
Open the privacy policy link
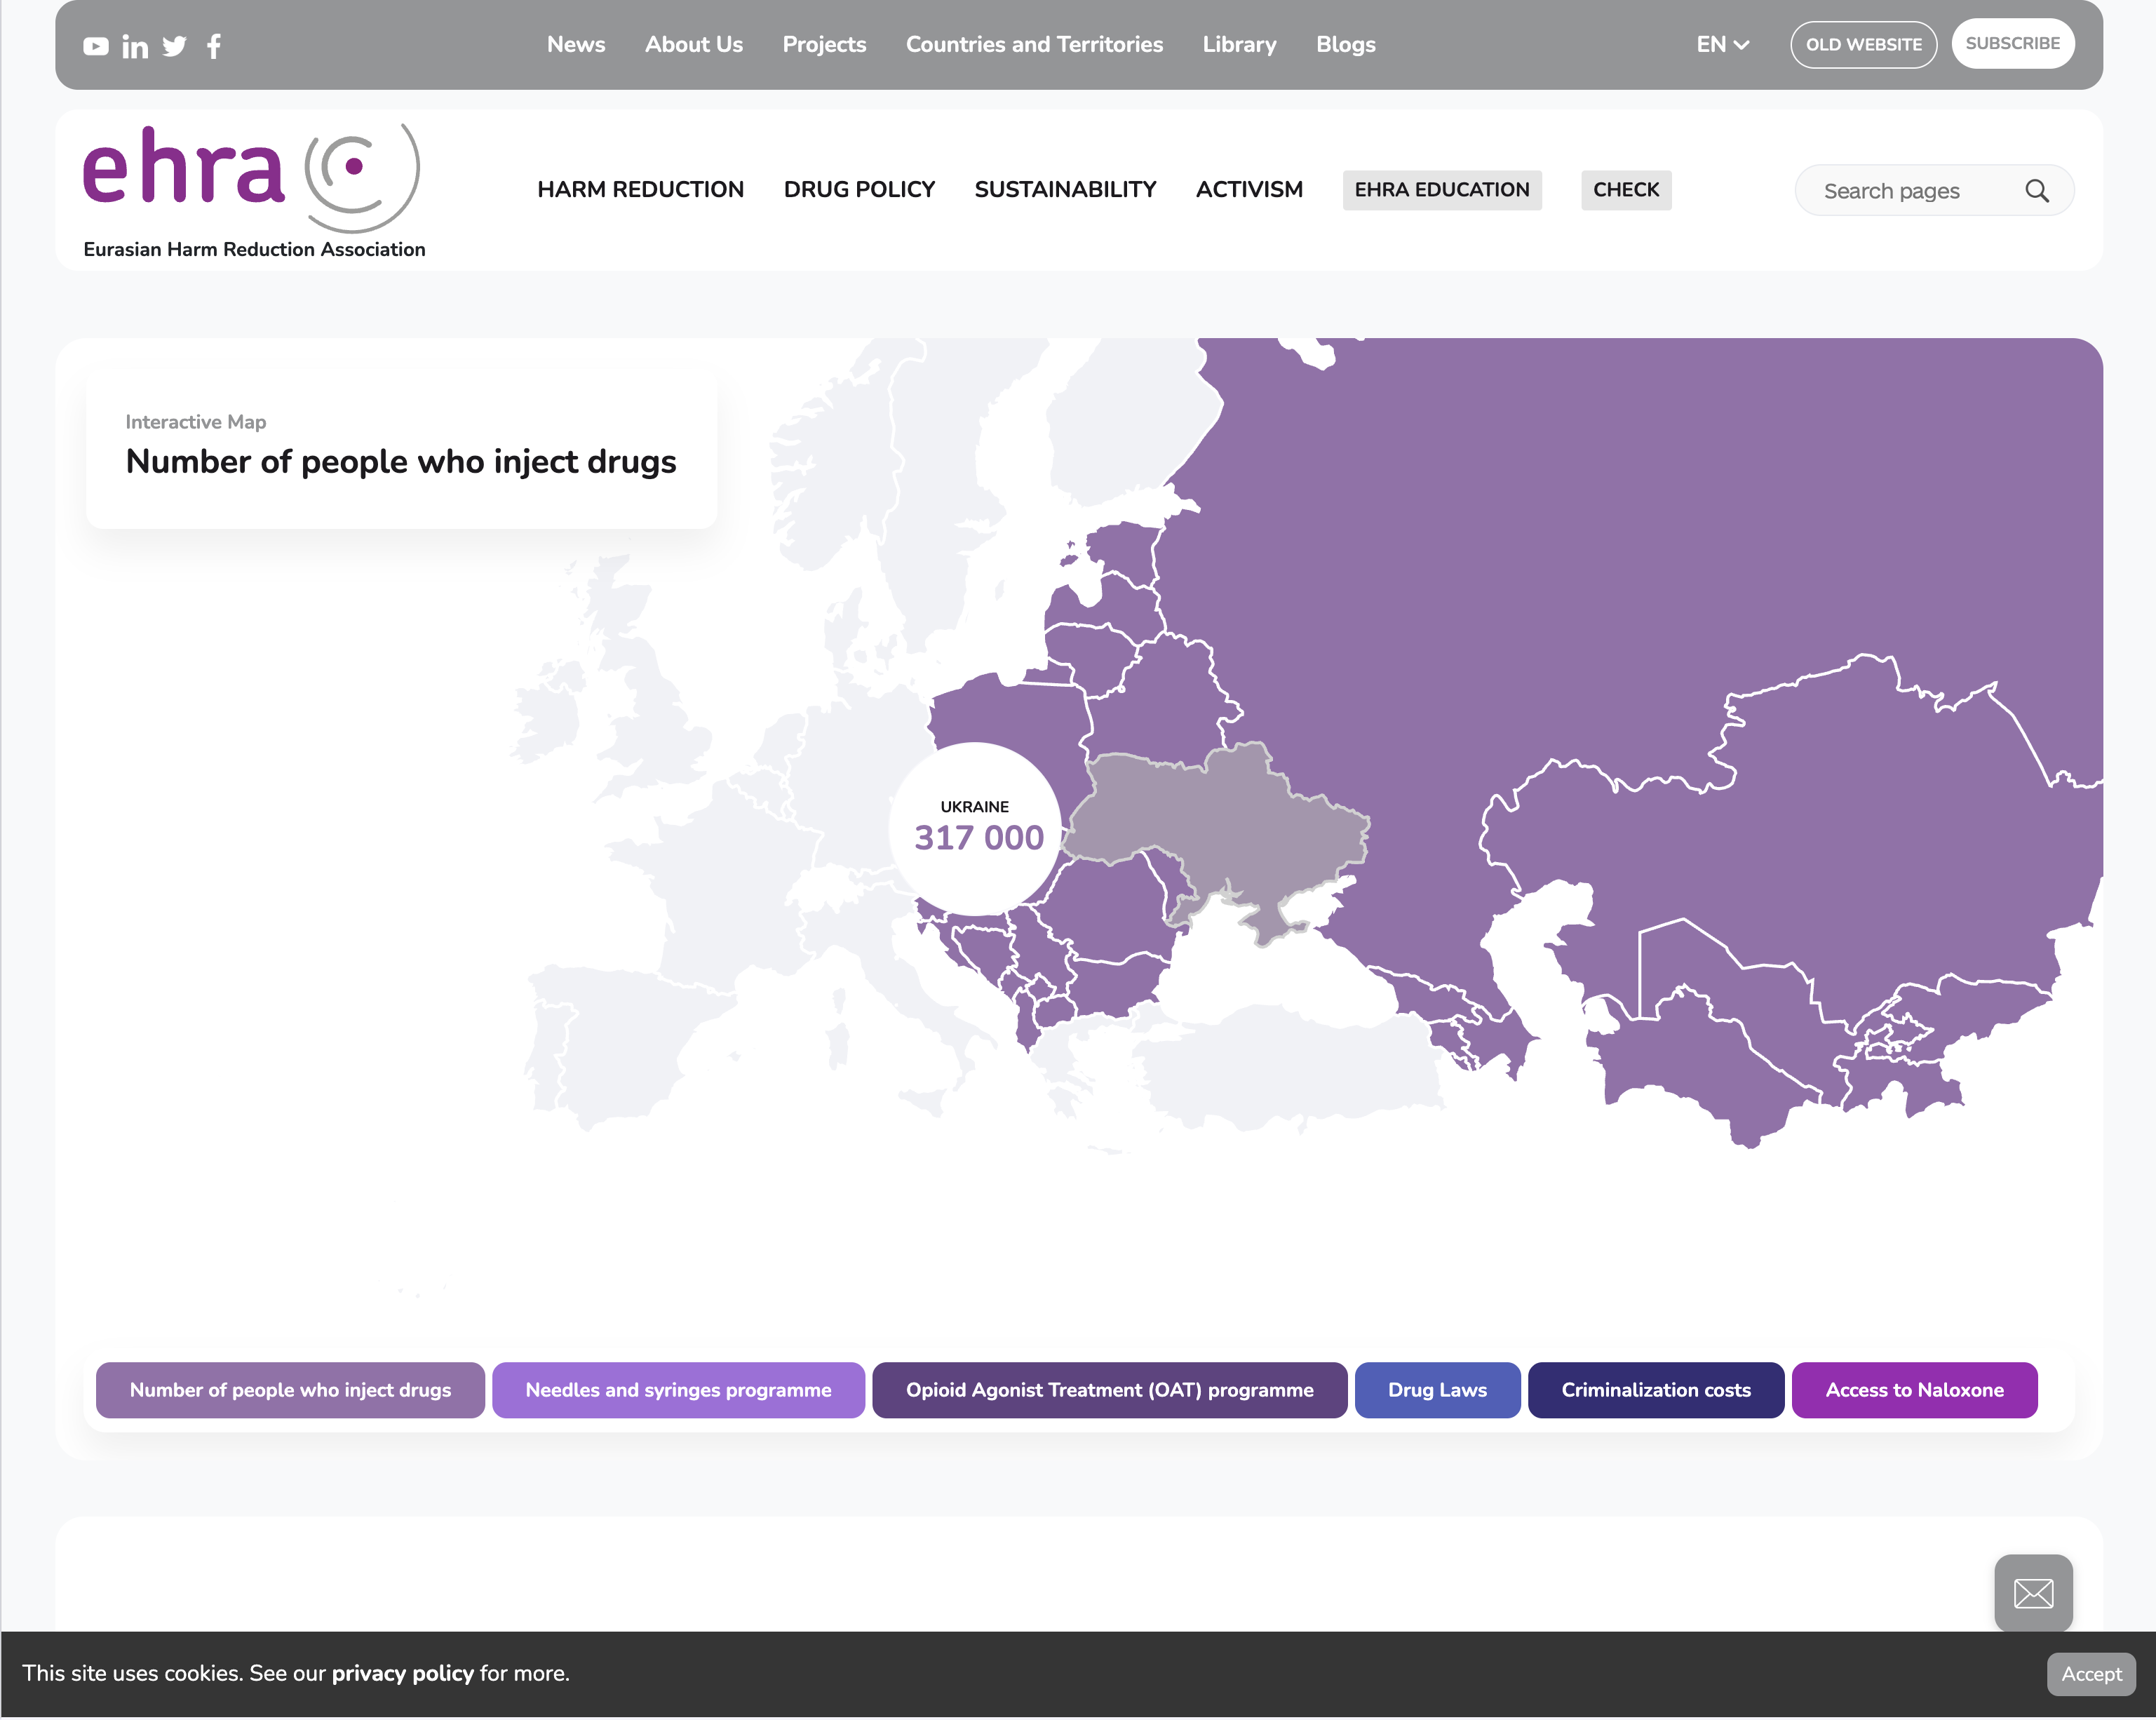click(402, 1673)
